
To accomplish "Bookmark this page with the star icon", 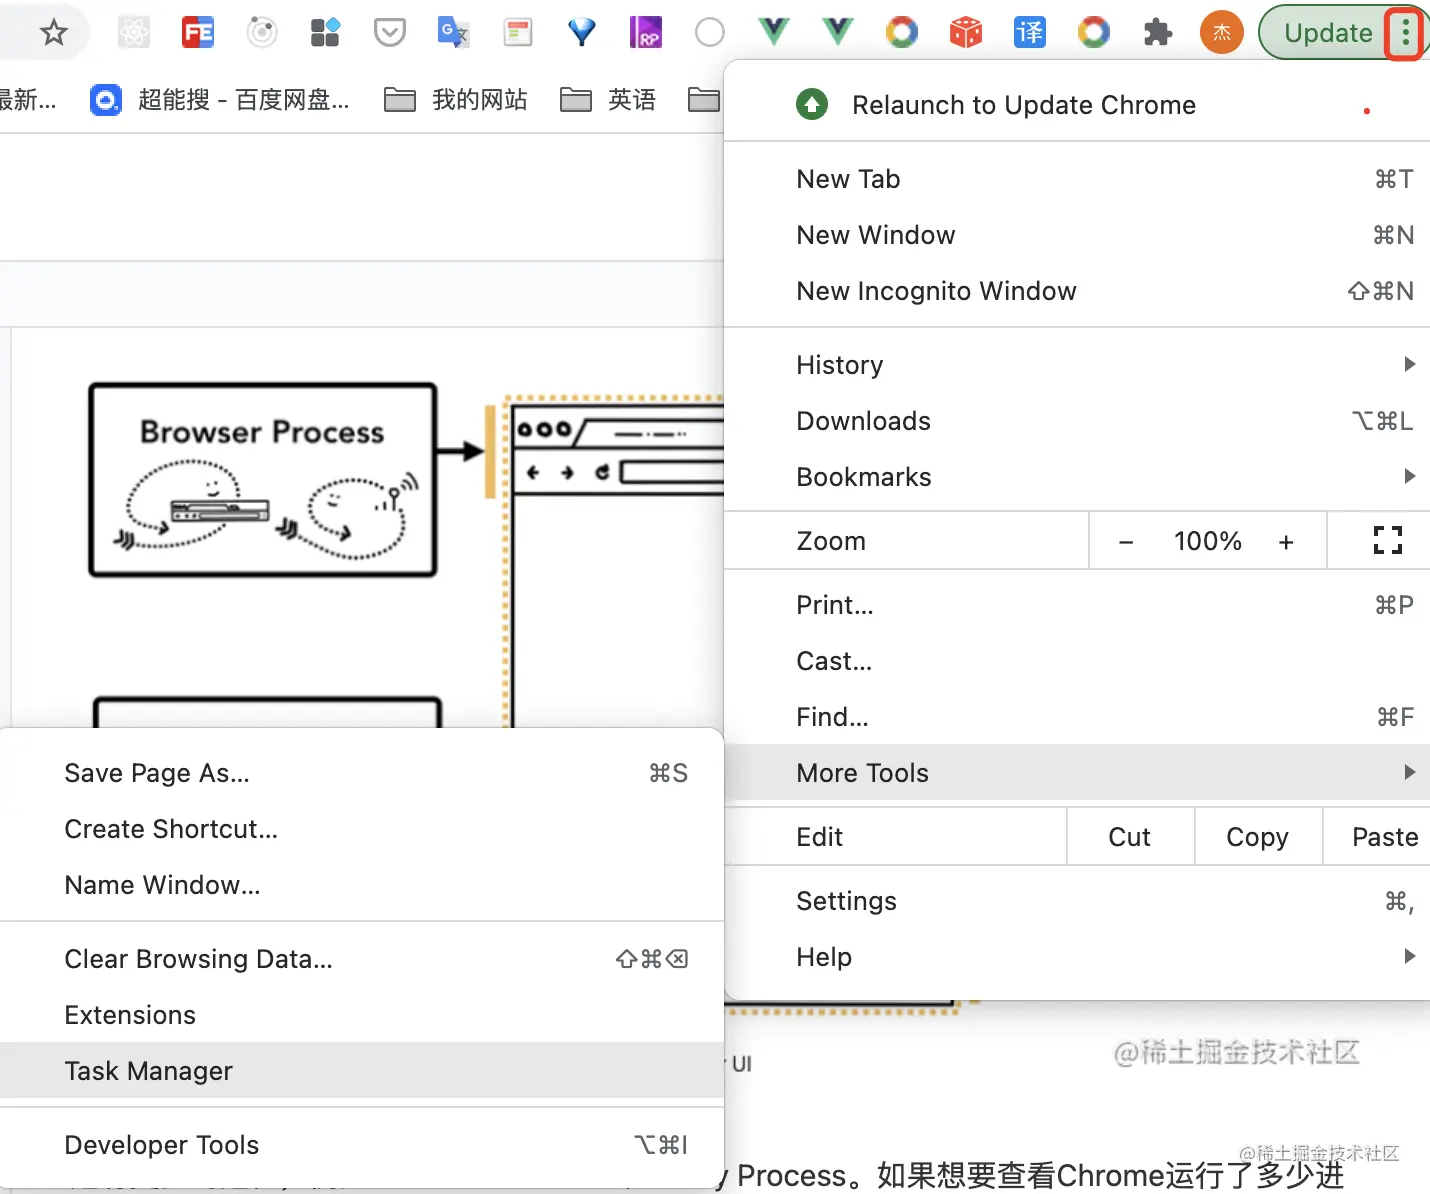I will click(53, 33).
